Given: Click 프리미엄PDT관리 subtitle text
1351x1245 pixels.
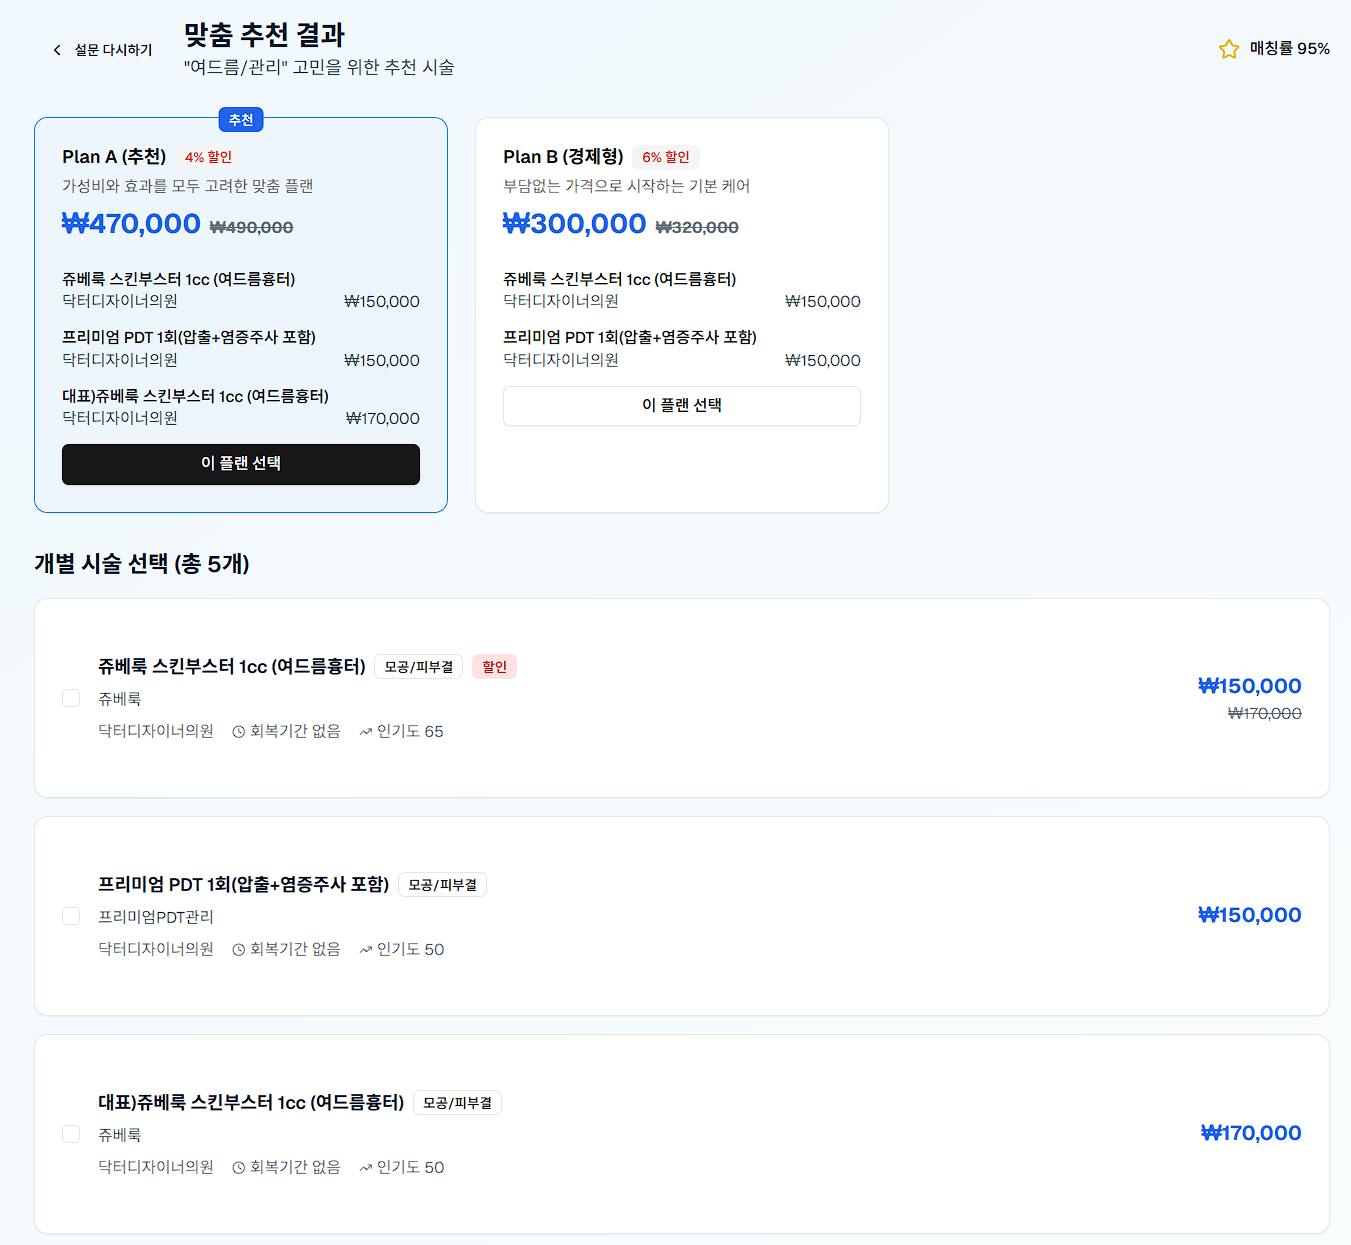Looking at the screenshot, I should 156,917.
